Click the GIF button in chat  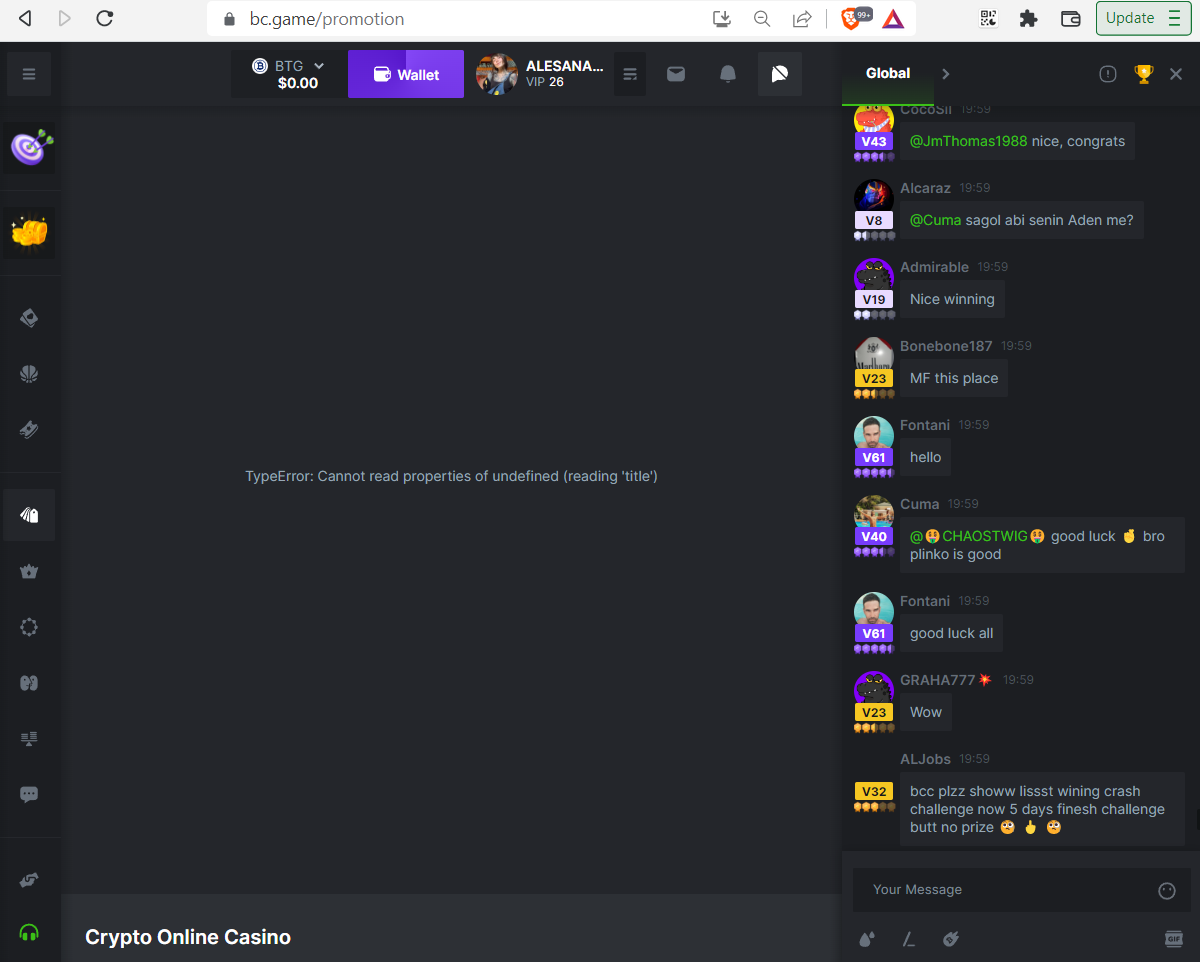pos(1174,938)
